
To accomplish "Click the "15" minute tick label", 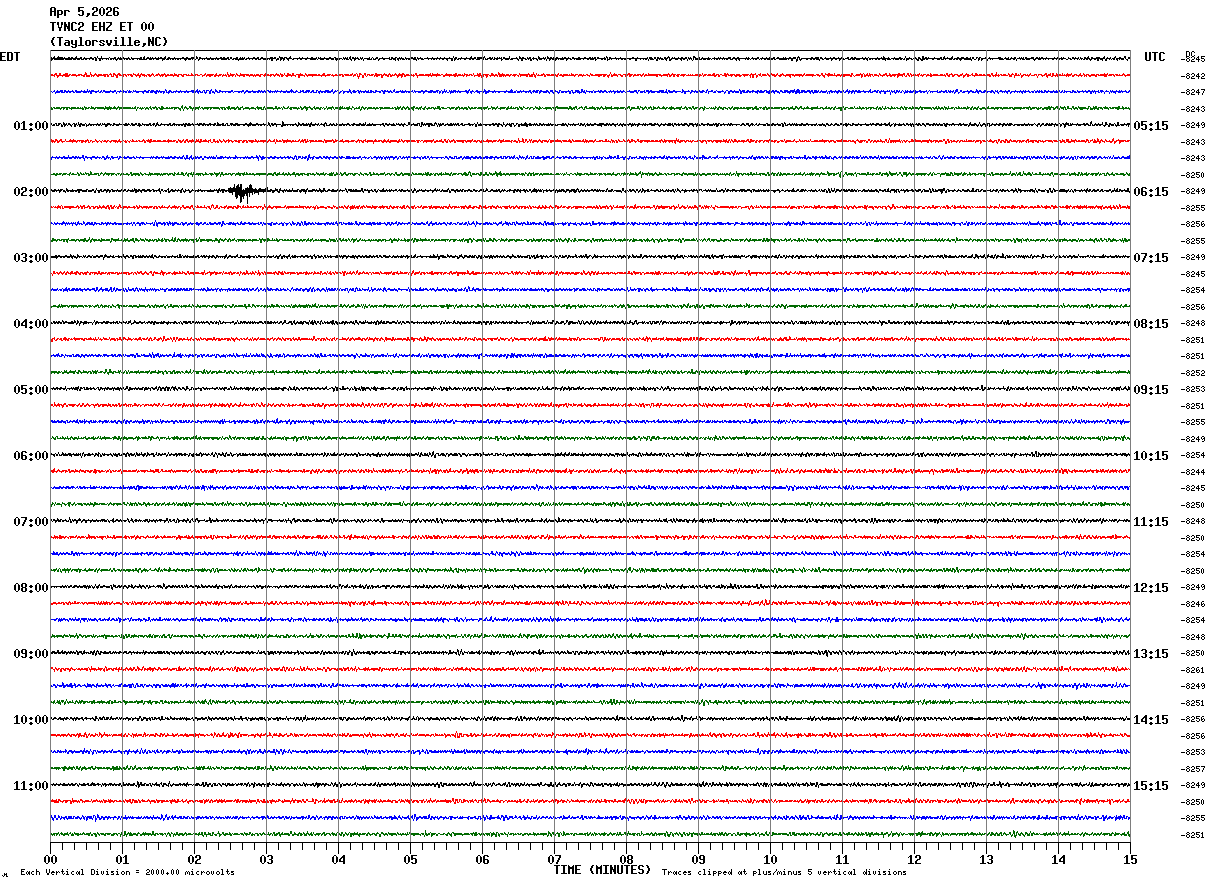I will pyautogui.click(x=1130, y=860).
